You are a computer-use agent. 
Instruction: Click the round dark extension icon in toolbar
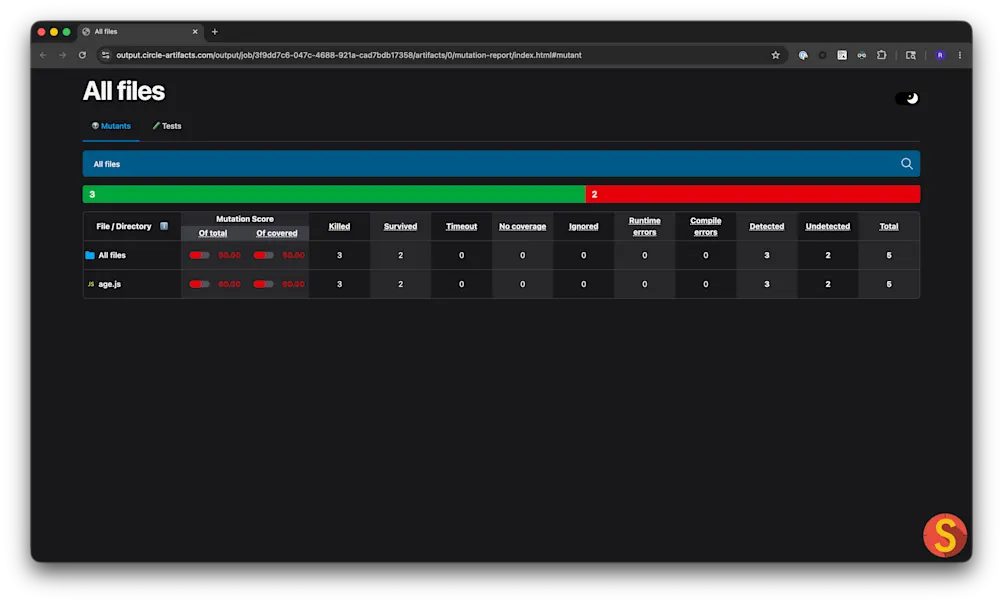[x=823, y=55]
